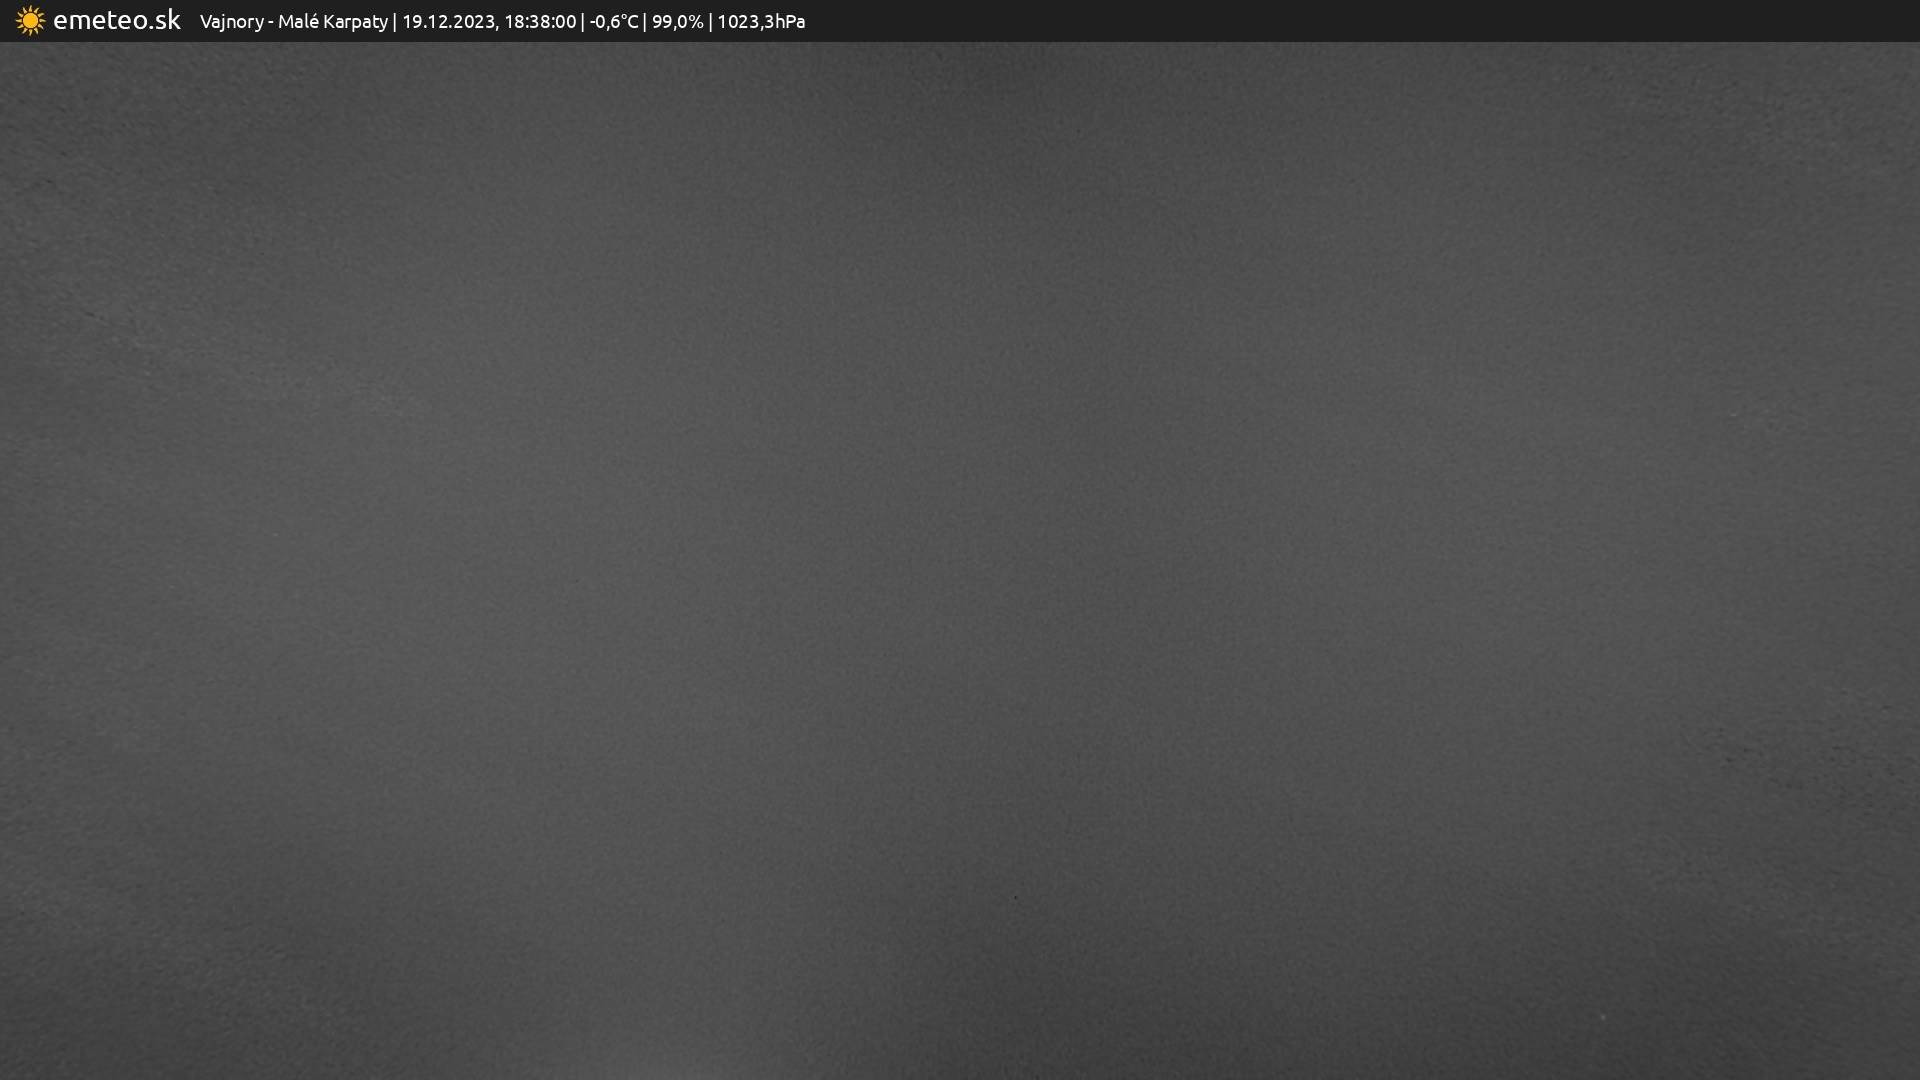This screenshot has width=1920, height=1080.
Task: Click the small black speck in the image
Action: click(1015, 897)
